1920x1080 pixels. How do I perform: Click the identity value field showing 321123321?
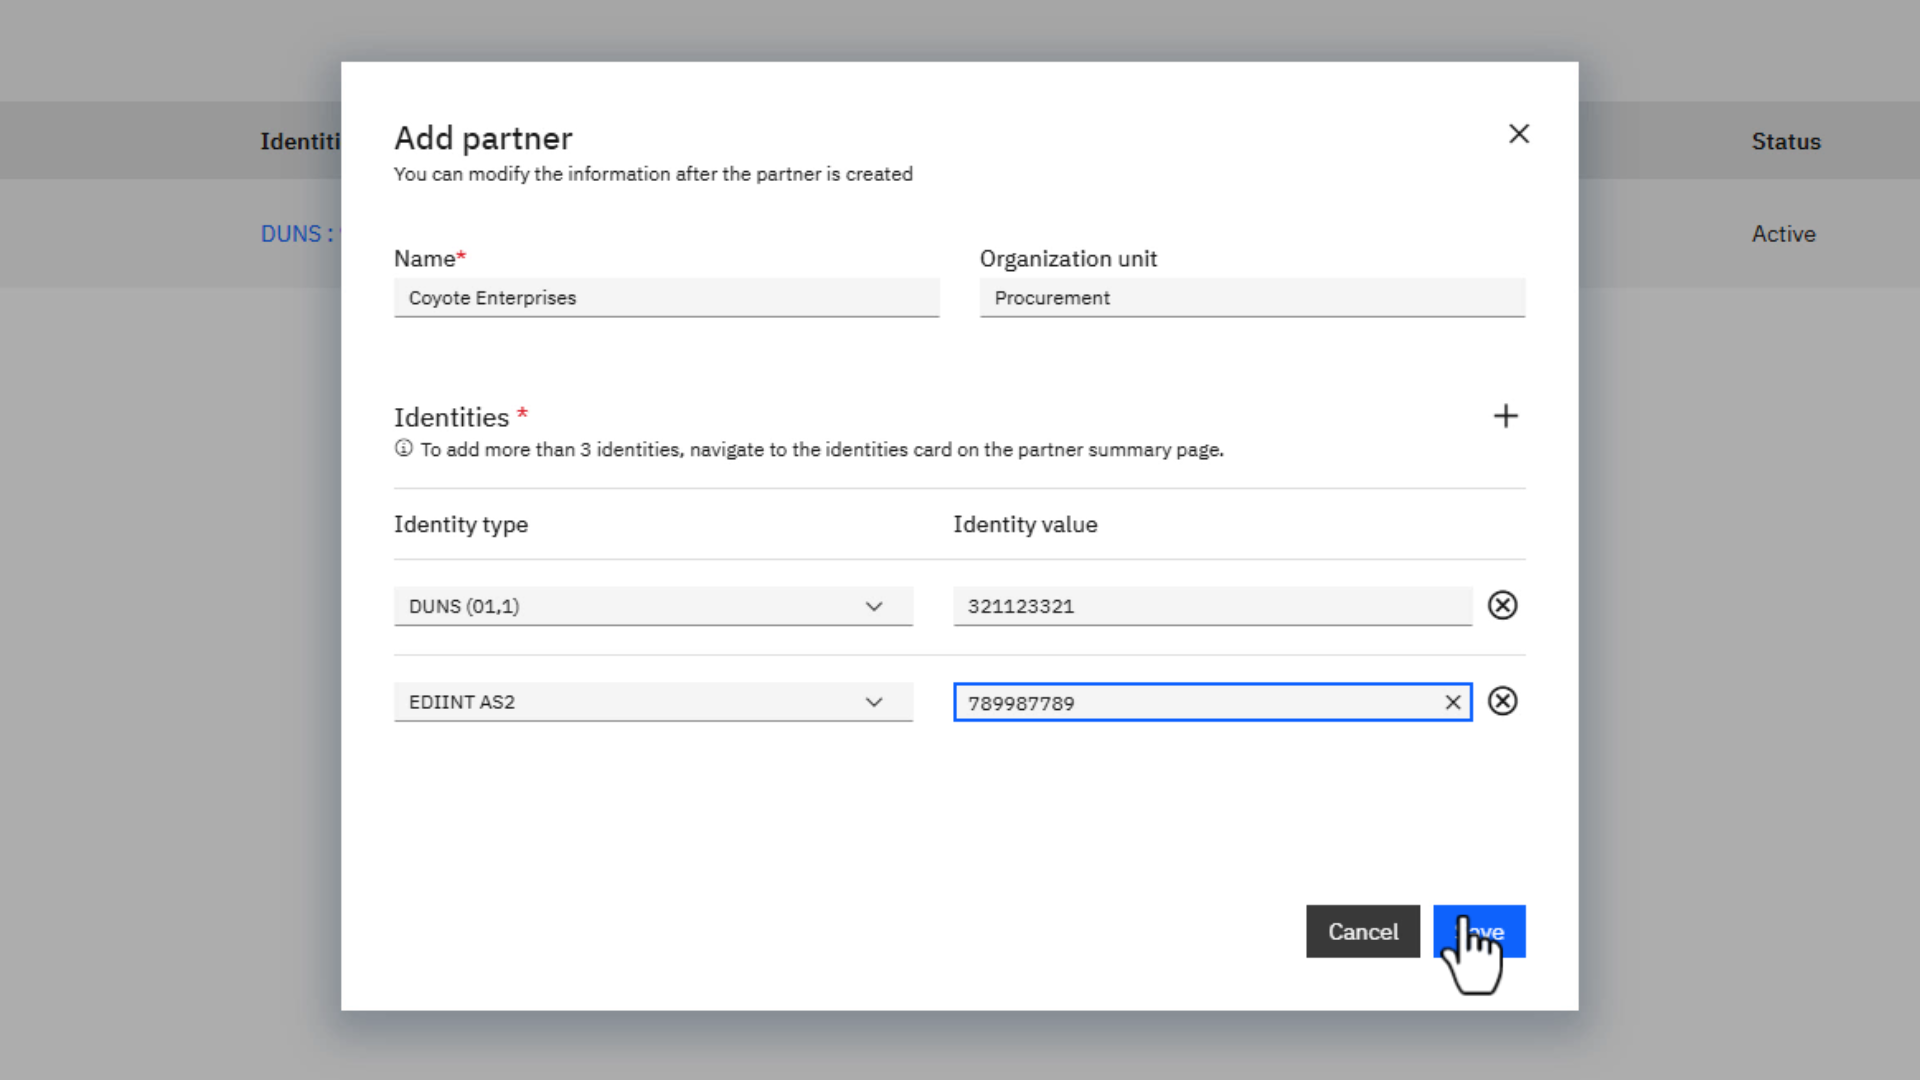point(1211,606)
